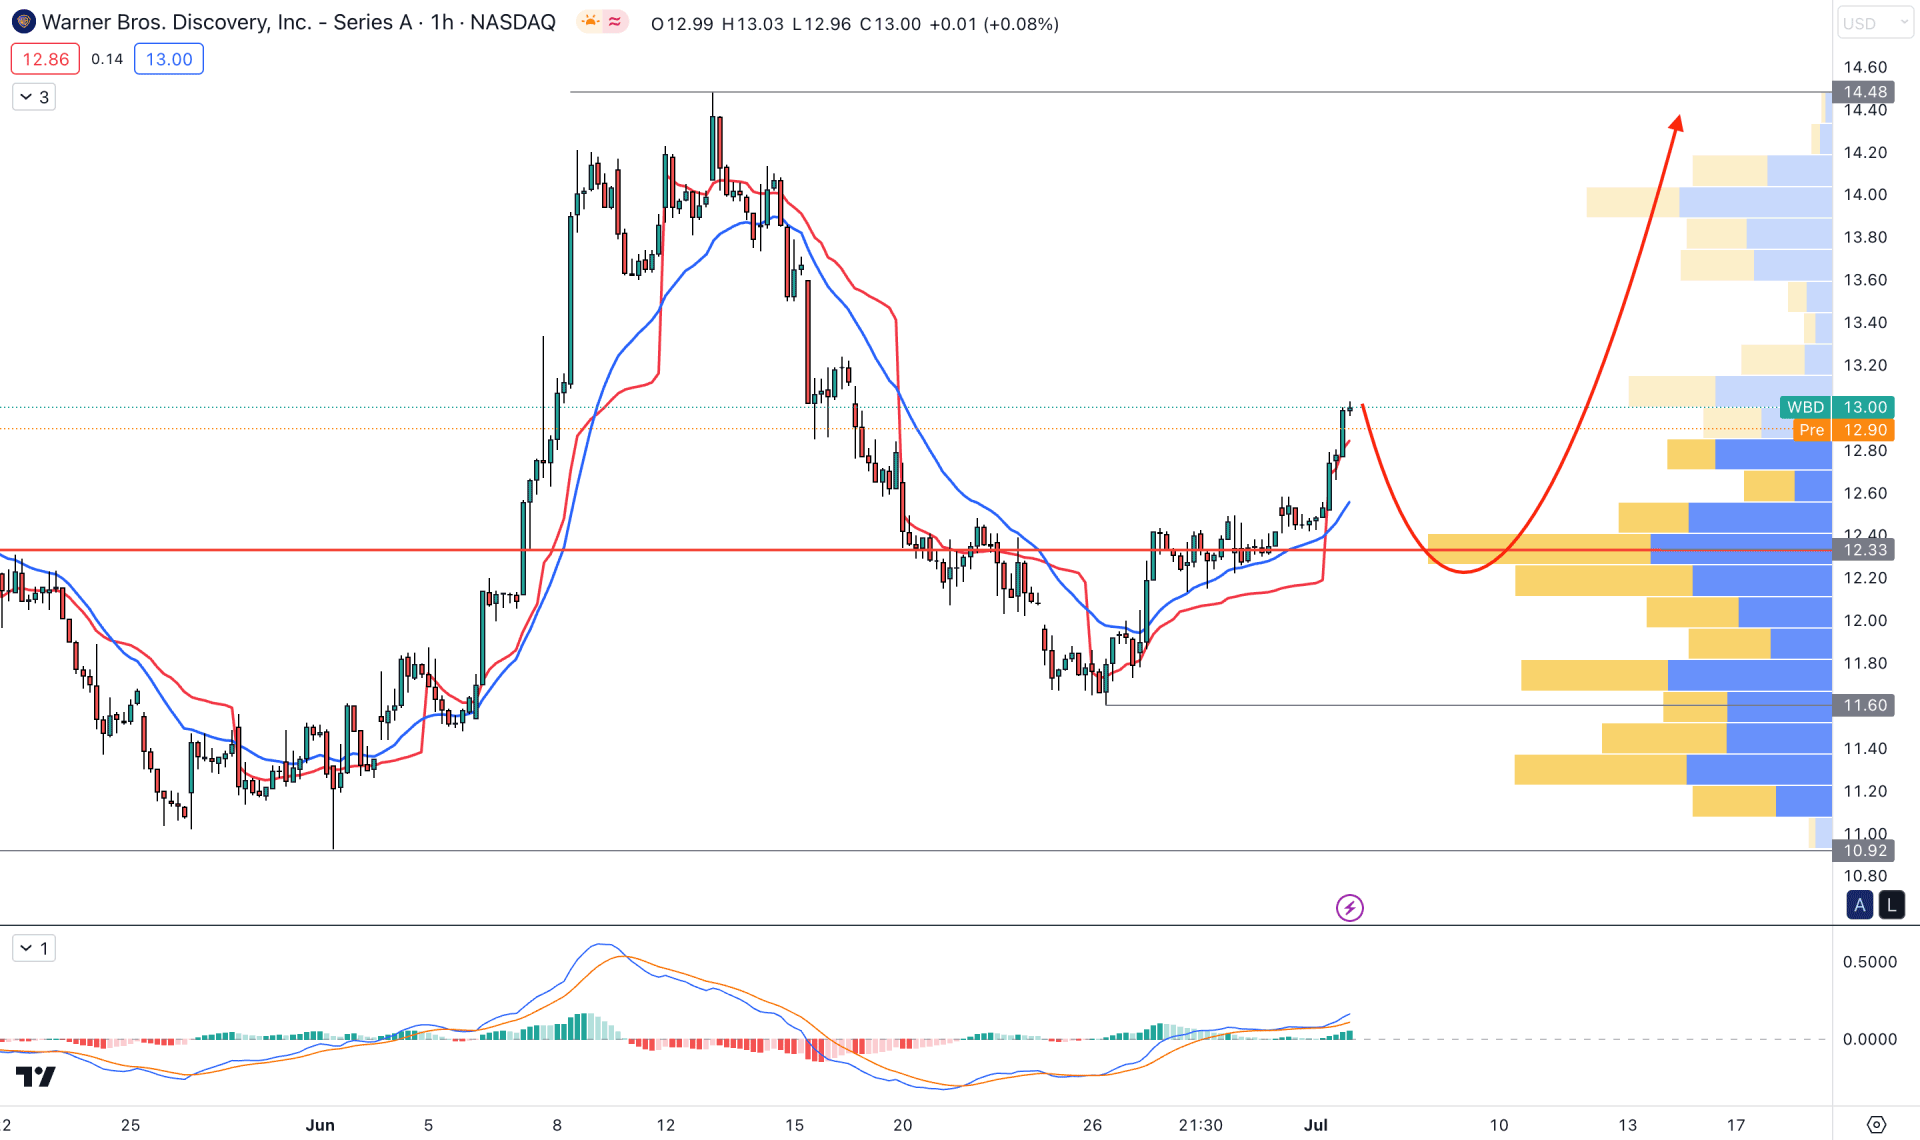
Task: Click the 0.14 spread value
Action: tap(107, 59)
